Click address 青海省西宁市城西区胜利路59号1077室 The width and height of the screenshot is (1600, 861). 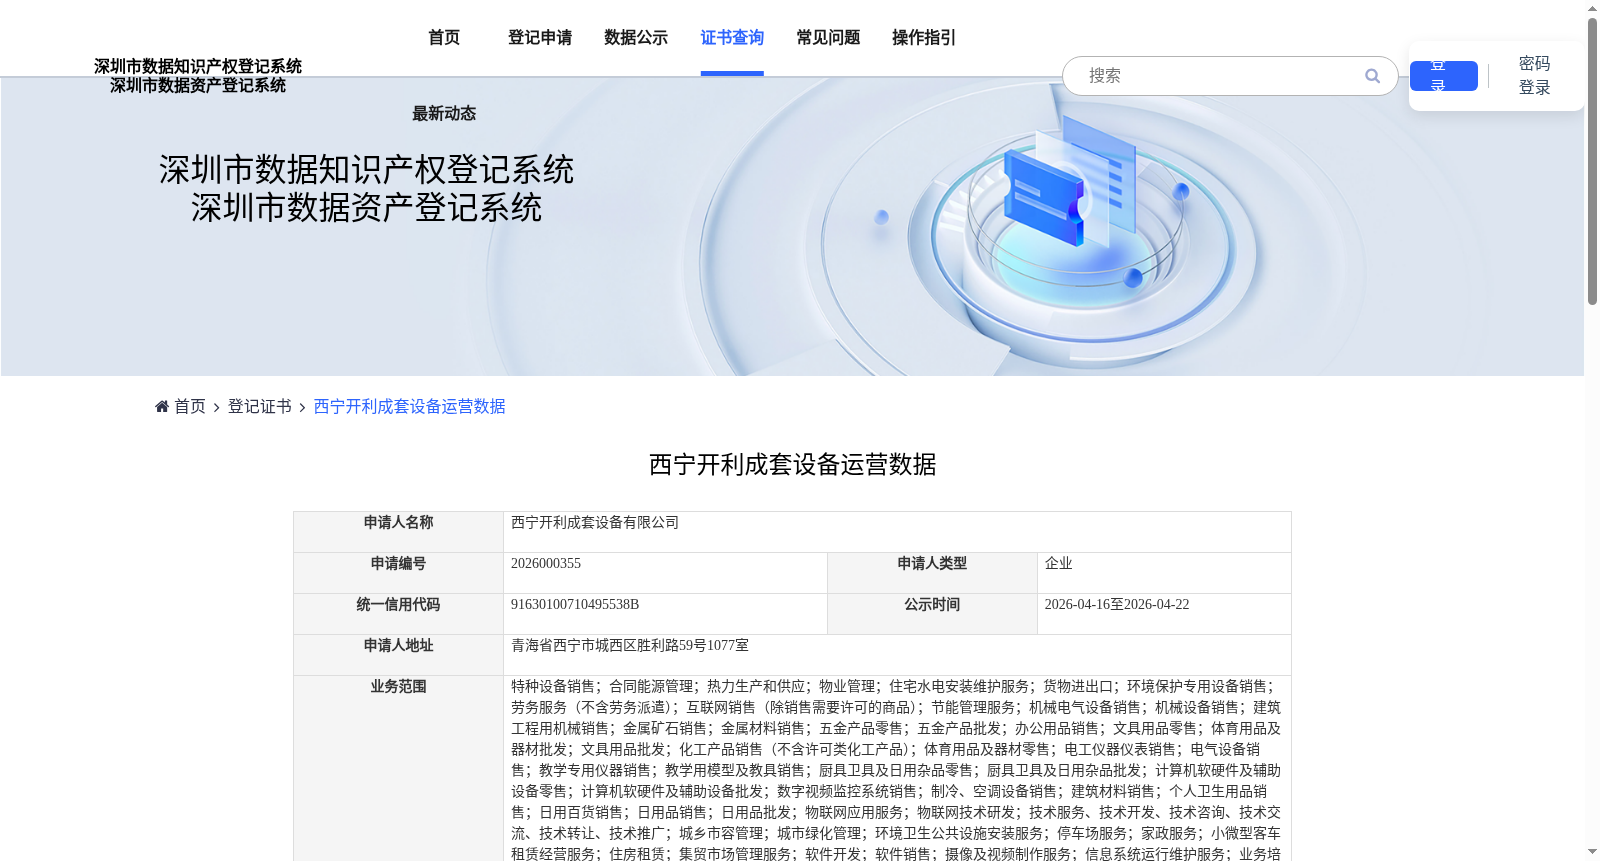pyautogui.click(x=630, y=646)
